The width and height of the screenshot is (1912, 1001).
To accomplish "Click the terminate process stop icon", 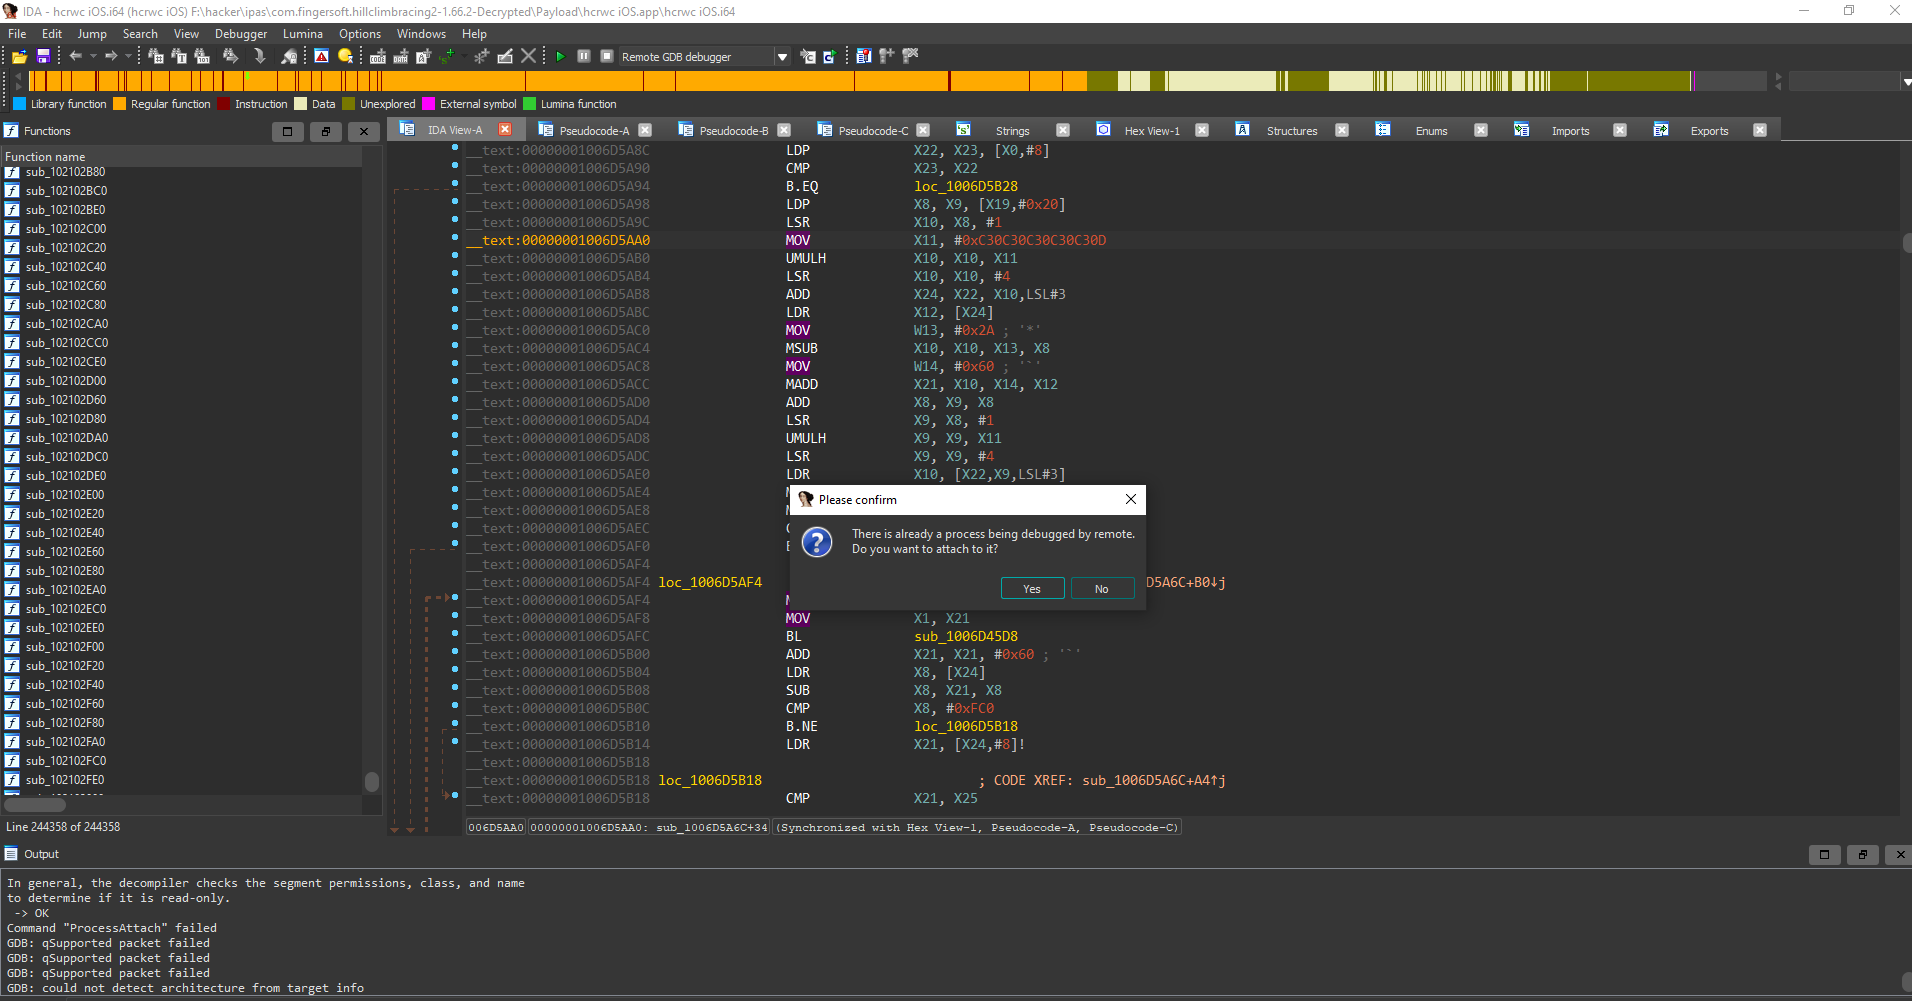I will click(x=607, y=57).
